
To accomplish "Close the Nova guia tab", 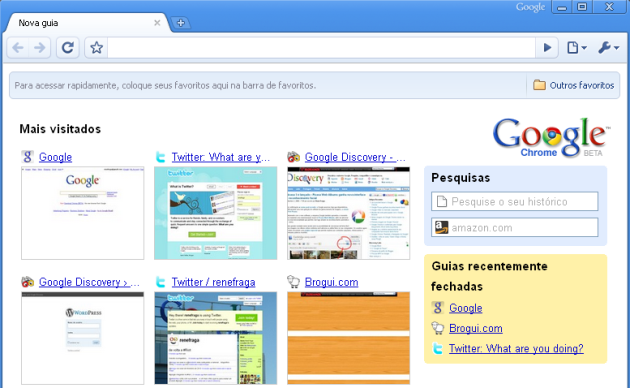I will tap(157, 23).
